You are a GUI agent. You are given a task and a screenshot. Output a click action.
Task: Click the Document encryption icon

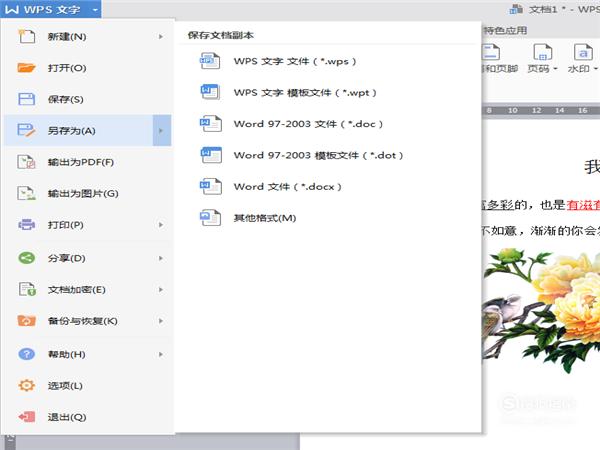27,289
